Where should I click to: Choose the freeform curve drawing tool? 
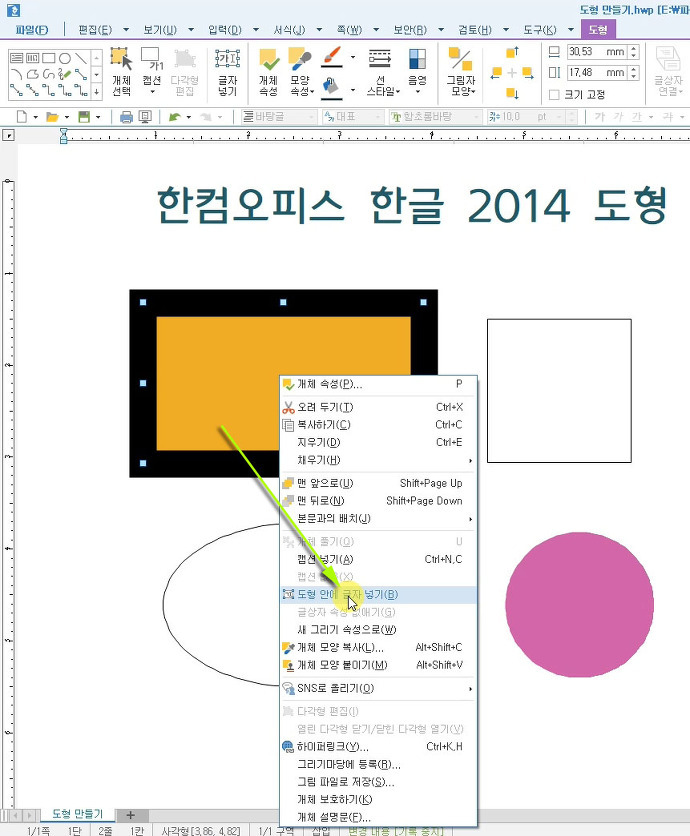[49, 75]
